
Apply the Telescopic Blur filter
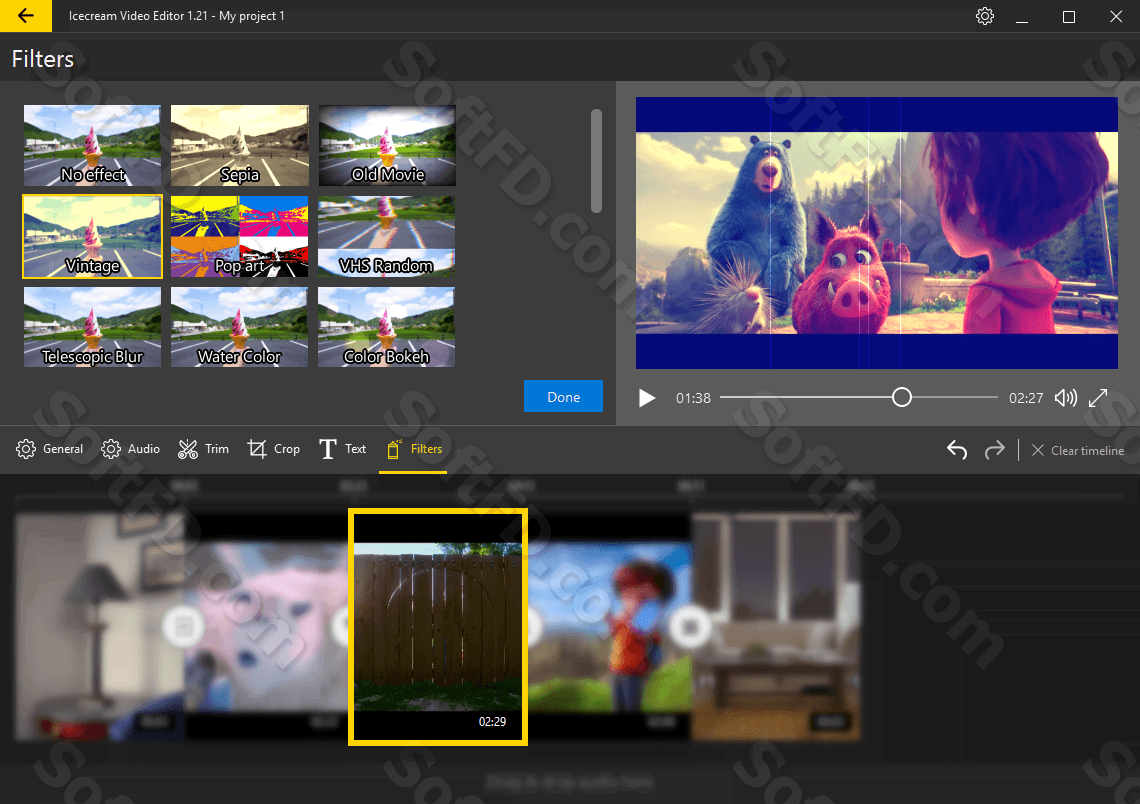(x=92, y=327)
